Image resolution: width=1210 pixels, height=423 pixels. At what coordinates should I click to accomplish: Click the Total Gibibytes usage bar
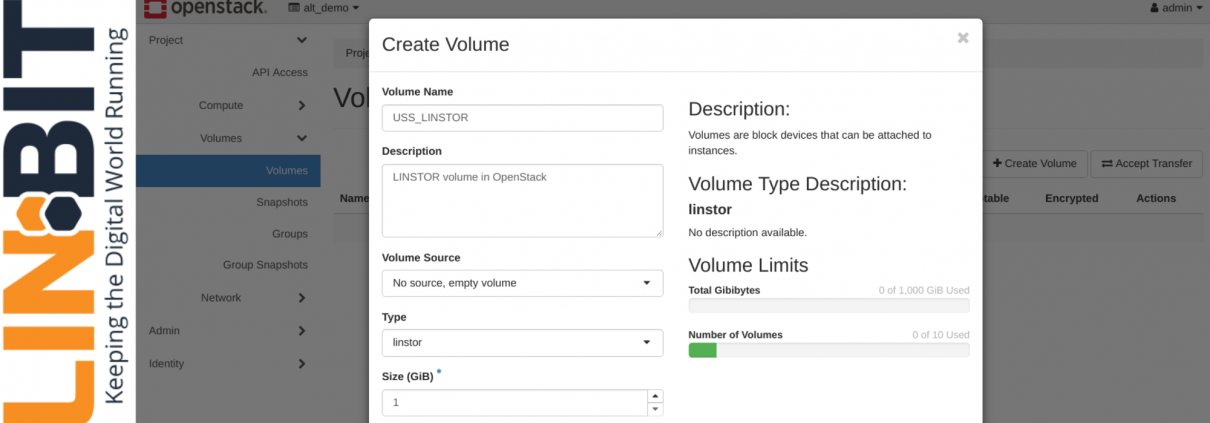point(829,306)
